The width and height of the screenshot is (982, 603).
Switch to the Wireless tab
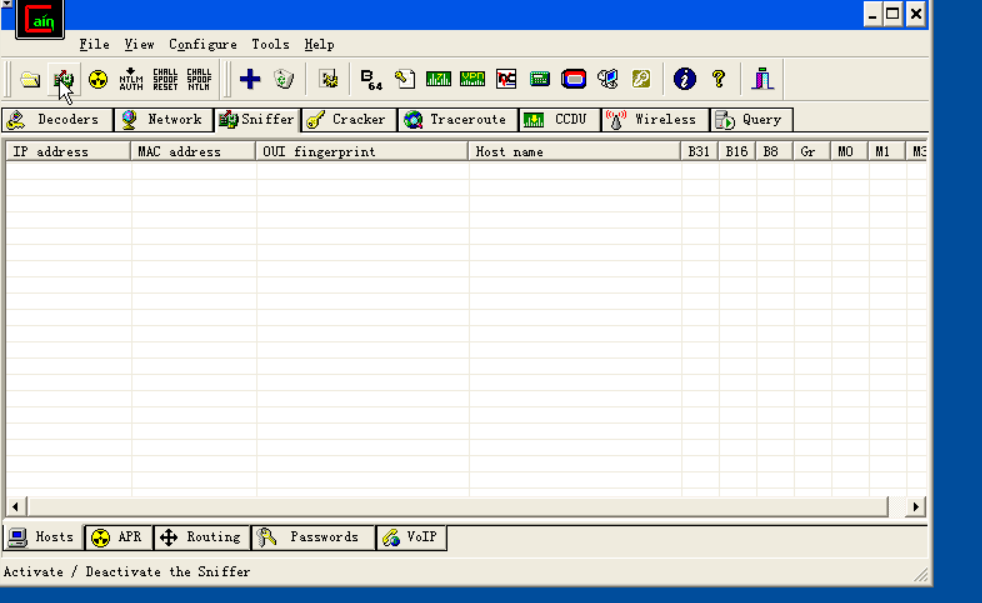pyautogui.click(x=655, y=120)
